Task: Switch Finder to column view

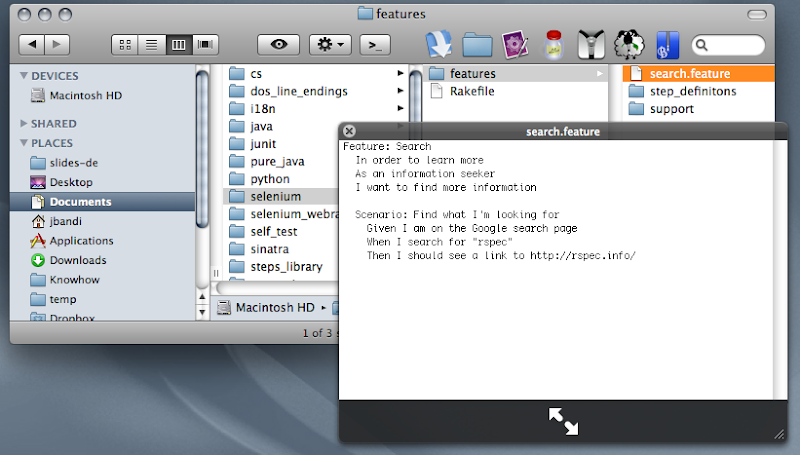Action: tap(179, 45)
